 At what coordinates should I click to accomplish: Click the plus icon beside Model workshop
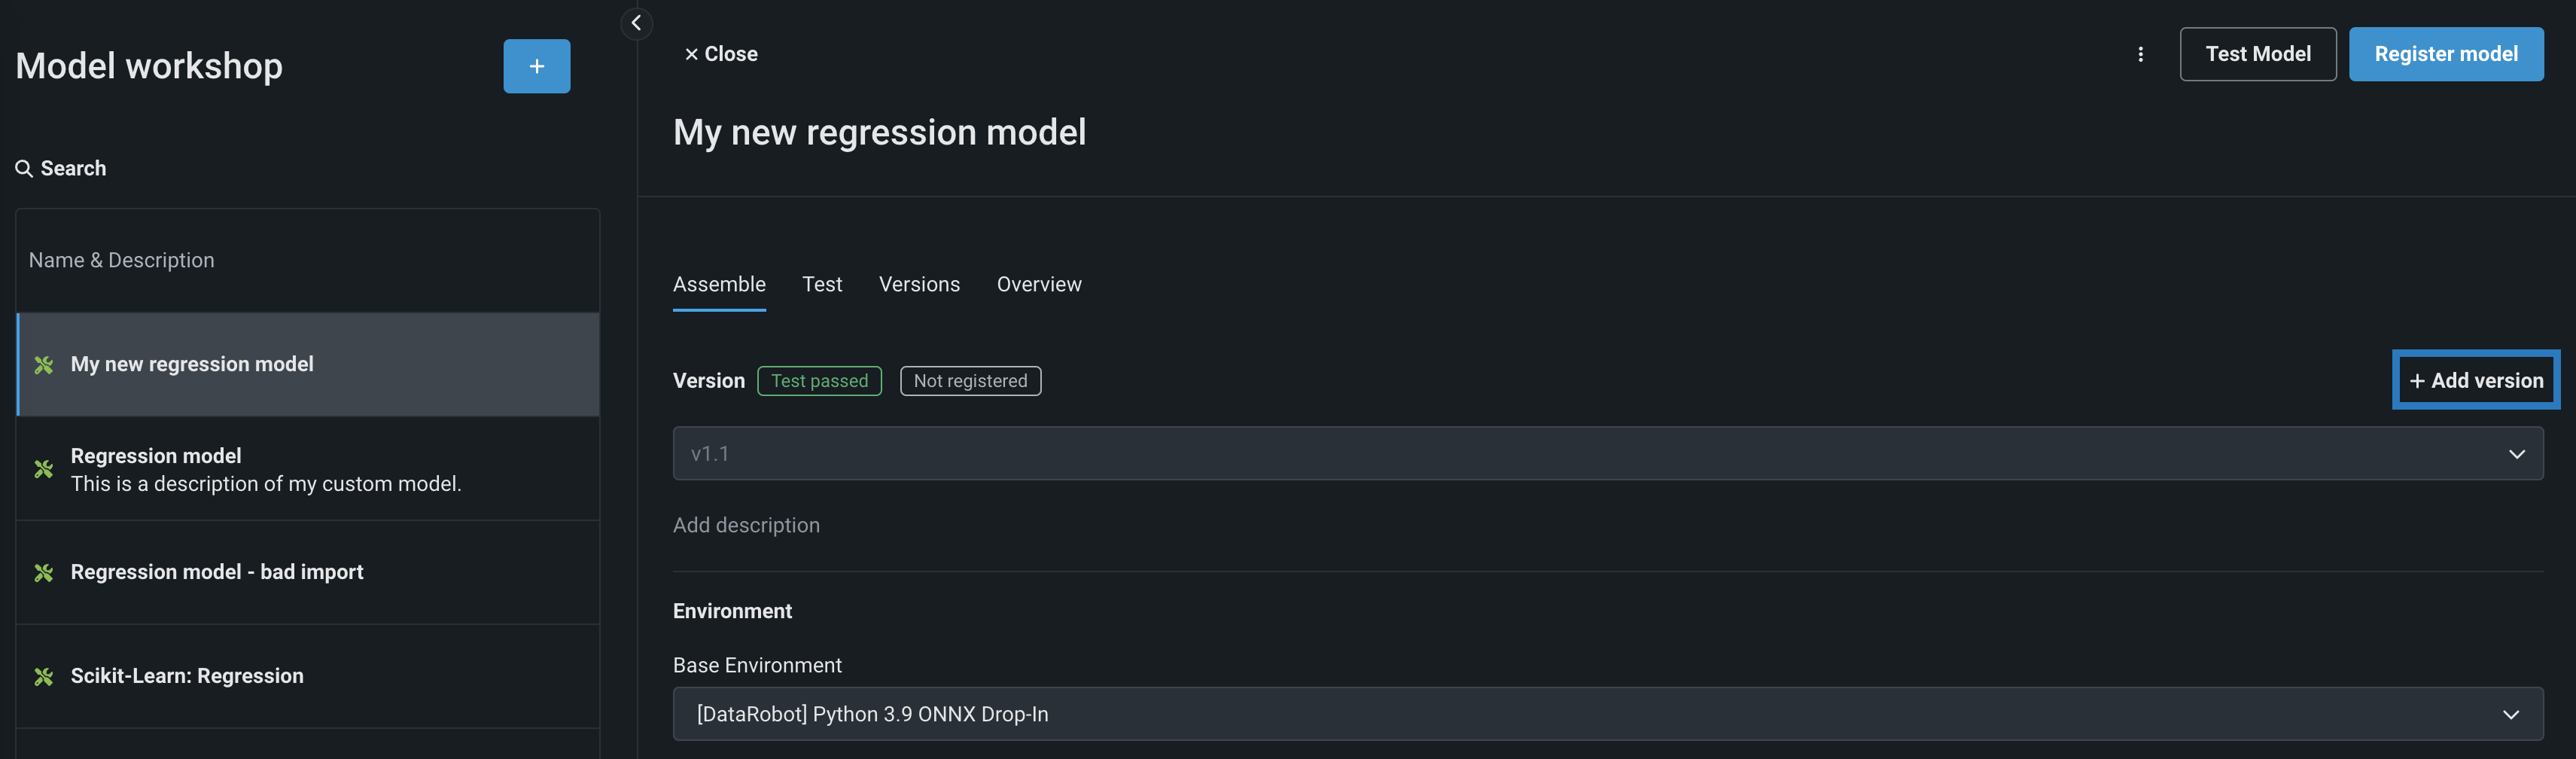pyautogui.click(x=536, y=66)
